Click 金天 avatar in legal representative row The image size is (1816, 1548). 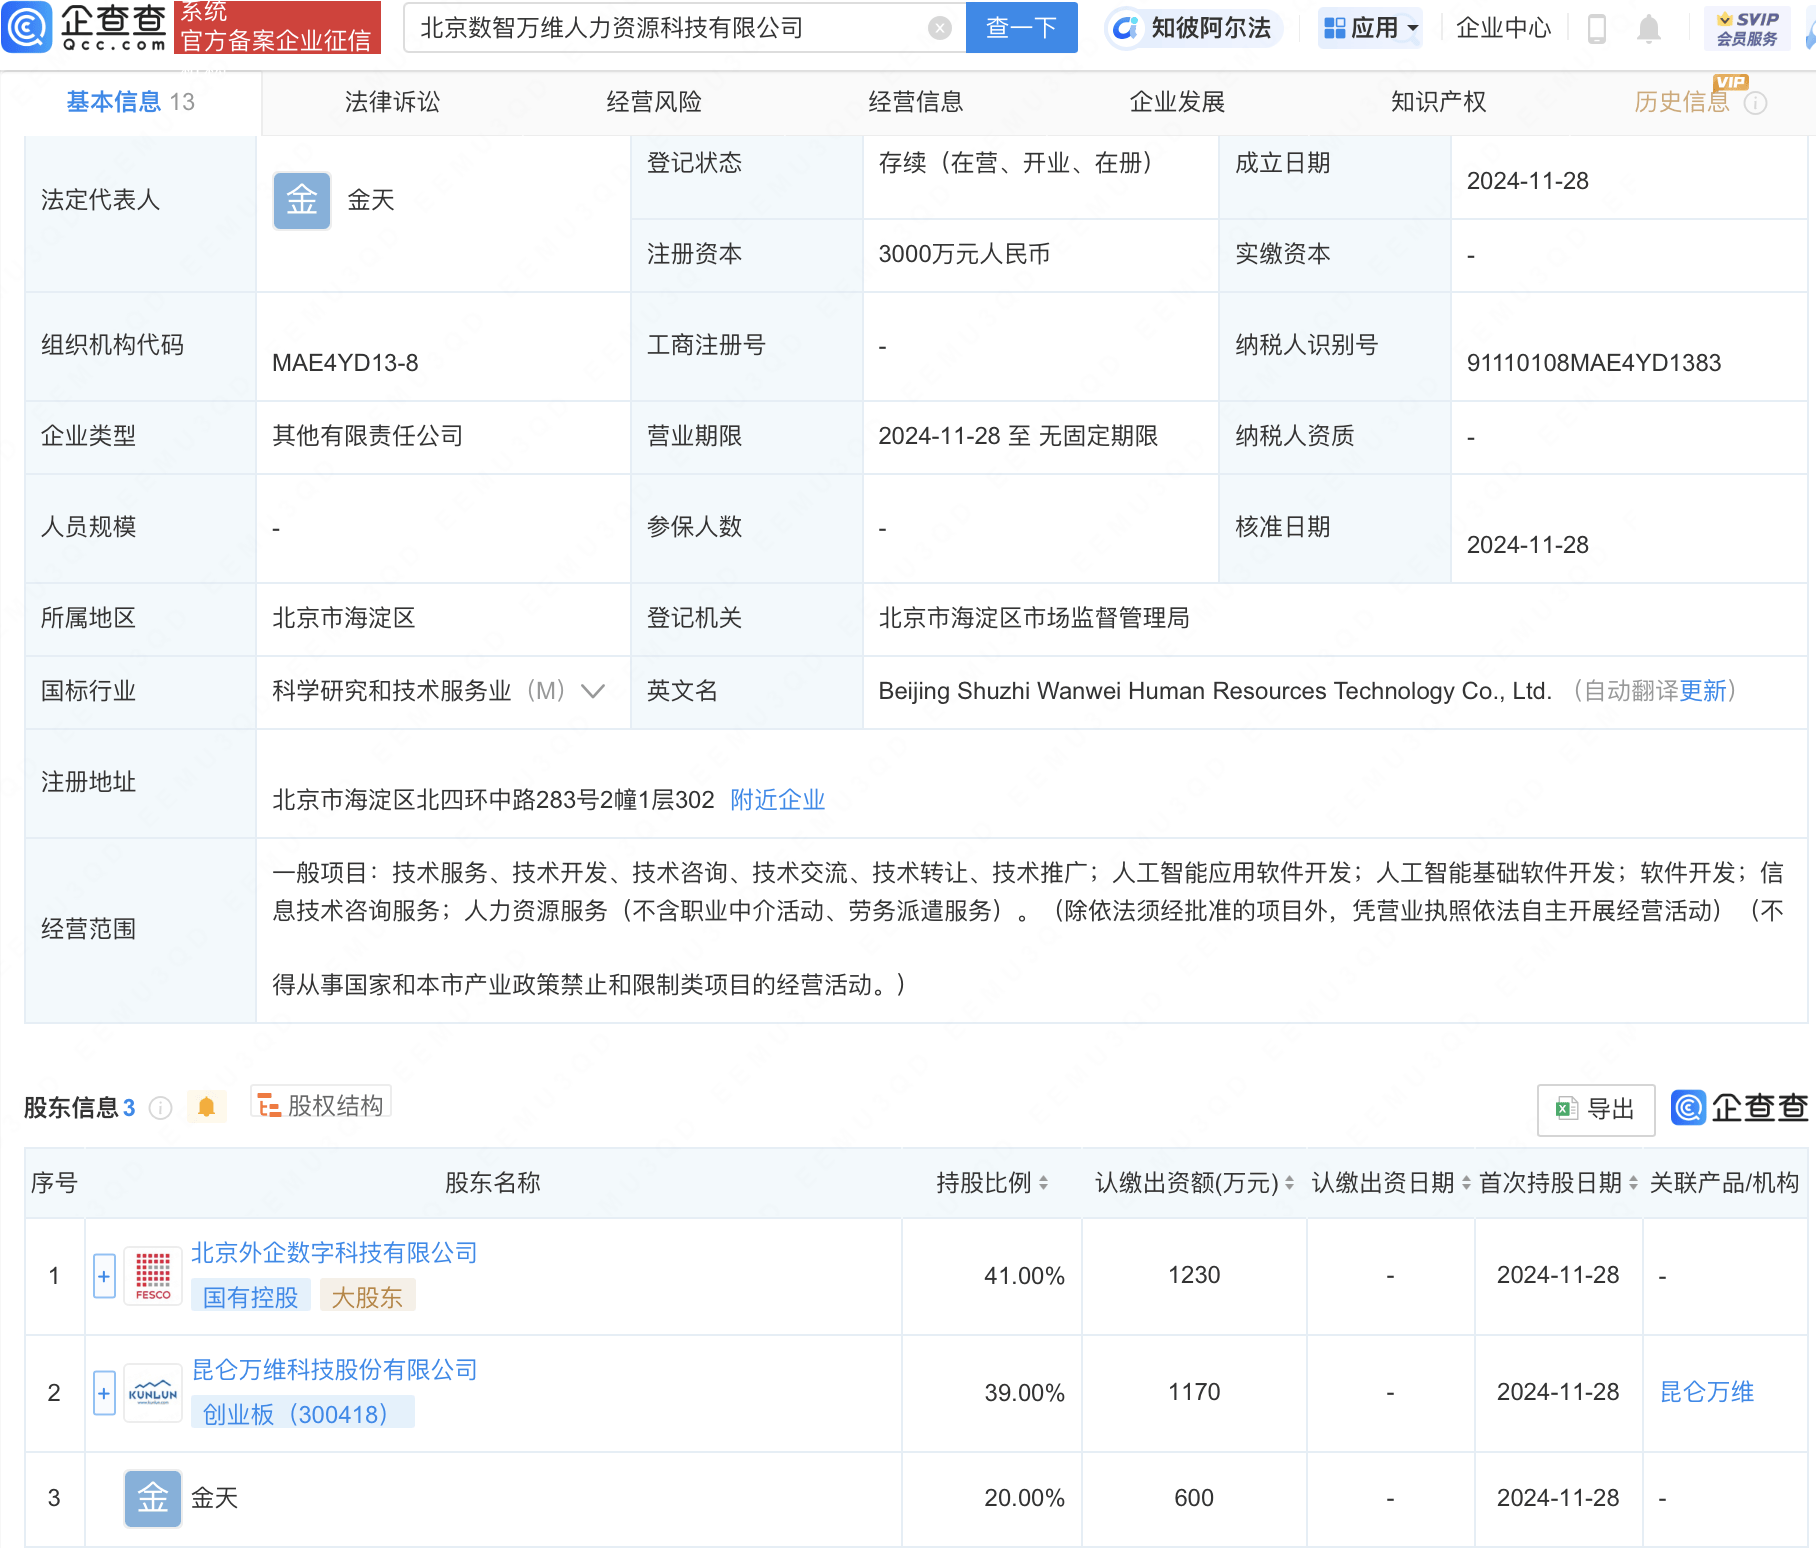tap(302, 201)
